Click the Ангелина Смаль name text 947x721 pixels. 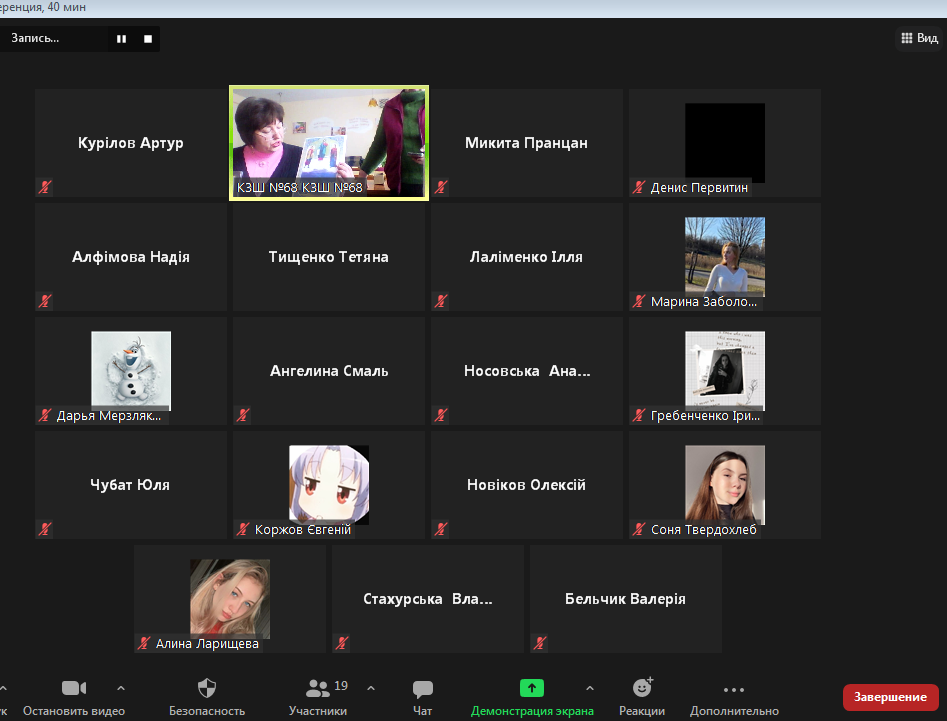tap(329, 371)
